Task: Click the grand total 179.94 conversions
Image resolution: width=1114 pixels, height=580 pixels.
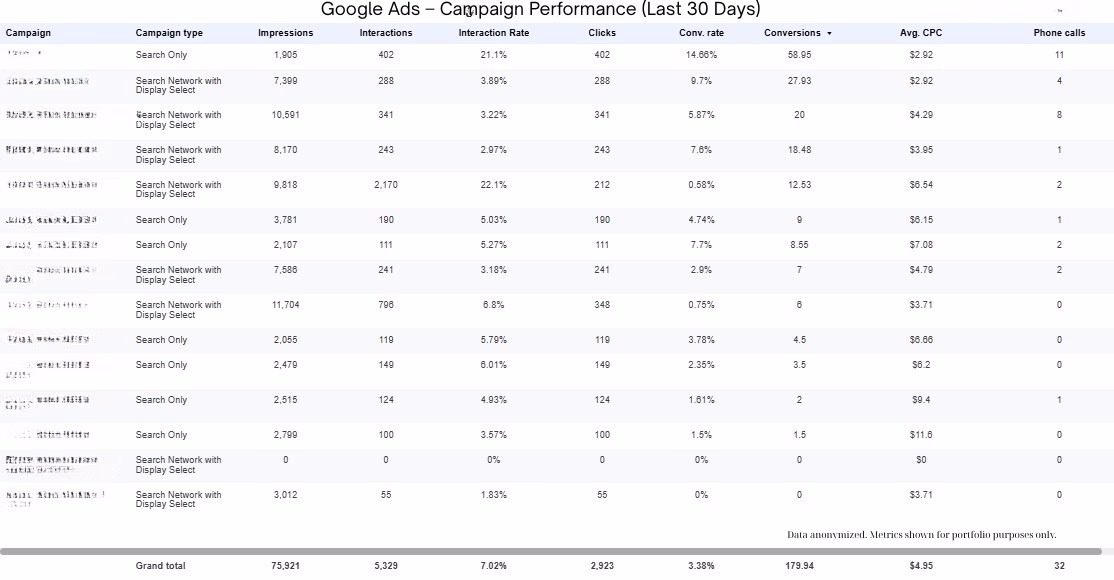Action: coord(799,566)
